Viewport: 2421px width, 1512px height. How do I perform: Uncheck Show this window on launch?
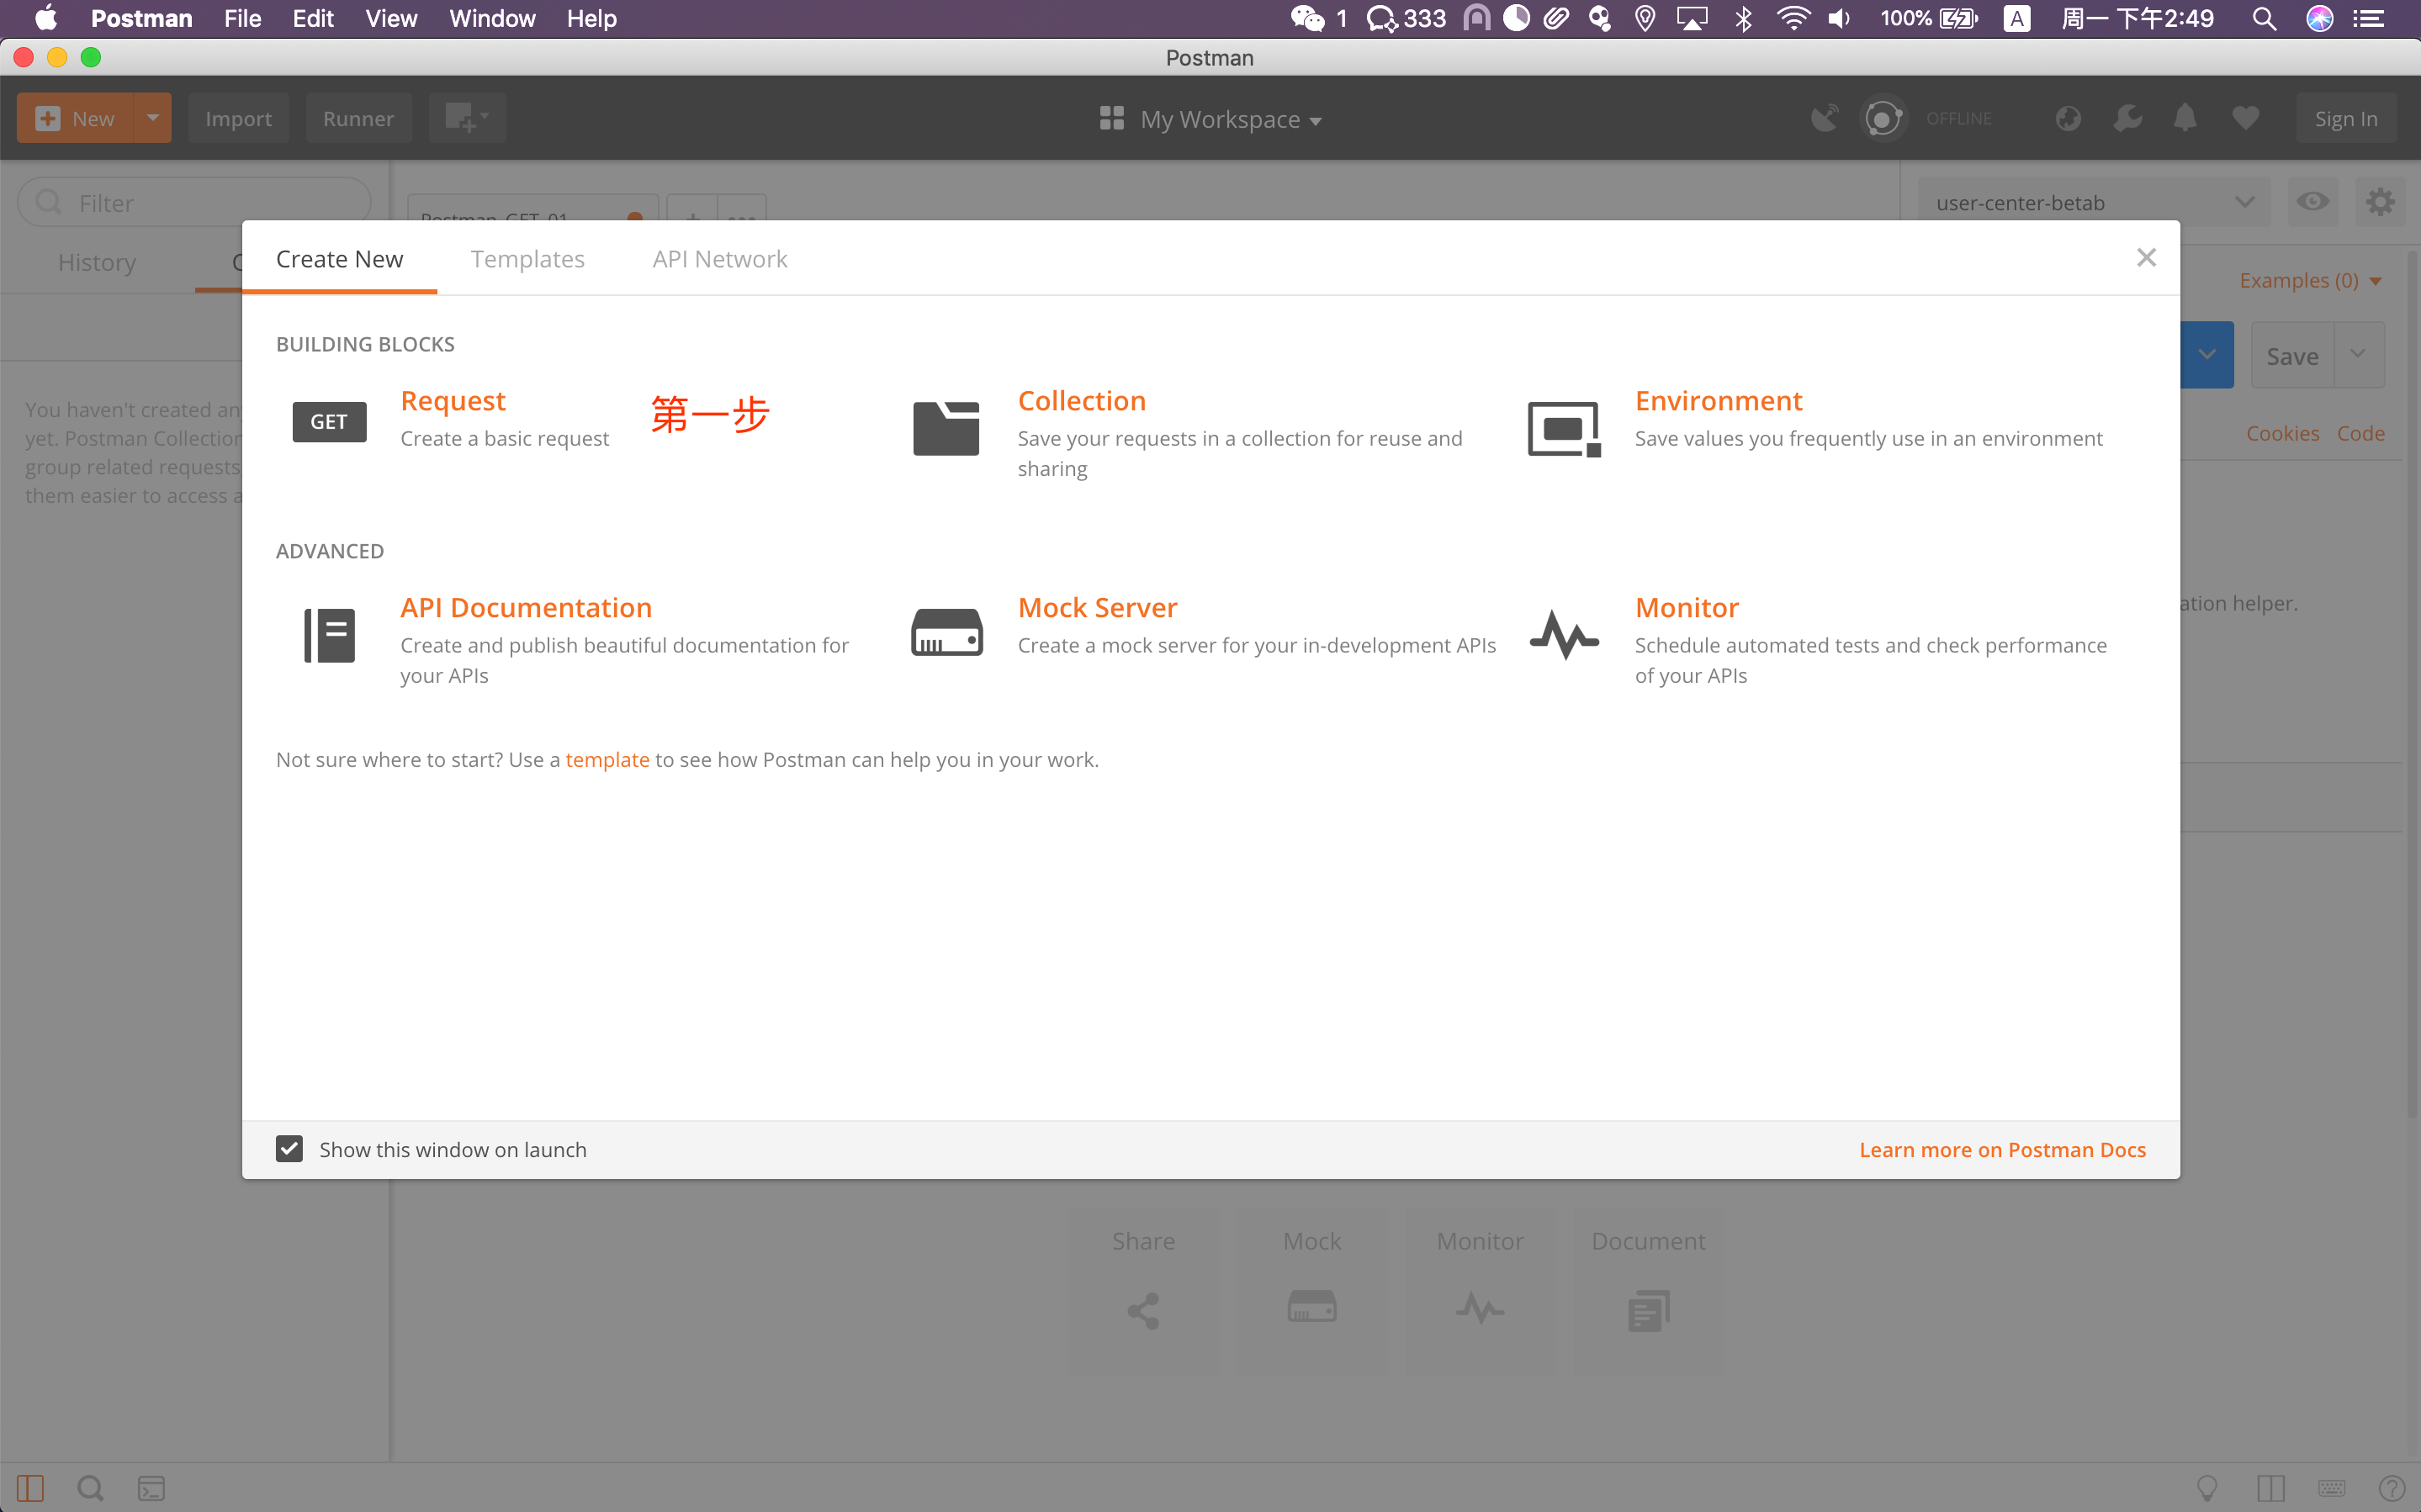click(x=289, y=1148)
